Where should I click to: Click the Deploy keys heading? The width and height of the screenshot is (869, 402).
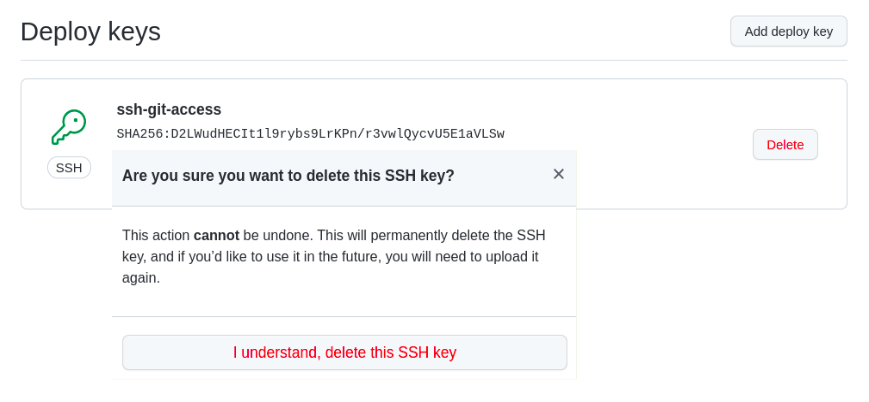pyautogui.click(x=90, y=31)
